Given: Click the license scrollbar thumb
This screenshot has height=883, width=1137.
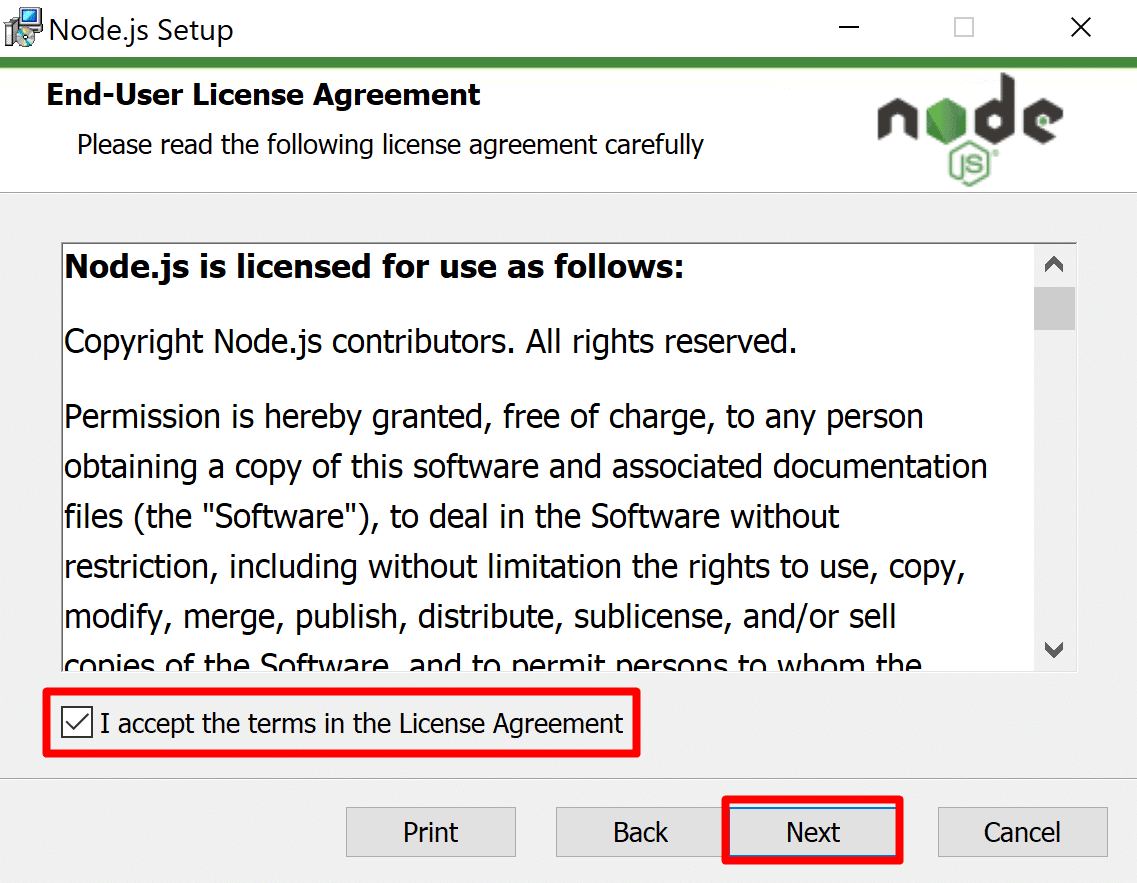Looking at the screenshot, I should click(1054, 308).
